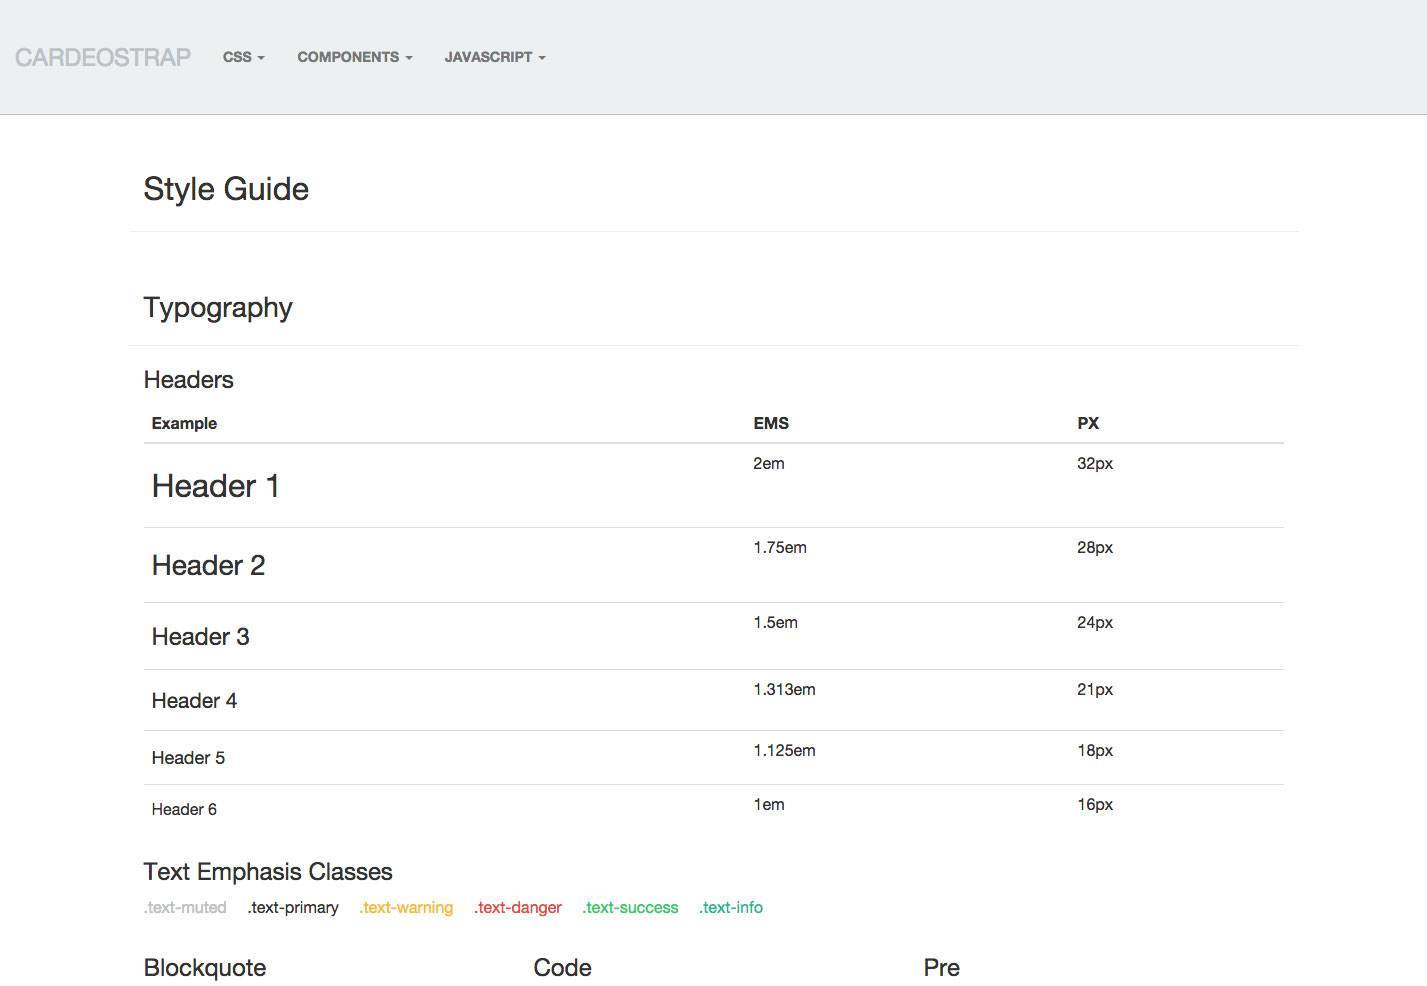Click the Pre heading
The image size is (1427, 986).
(x=942, y=968)
